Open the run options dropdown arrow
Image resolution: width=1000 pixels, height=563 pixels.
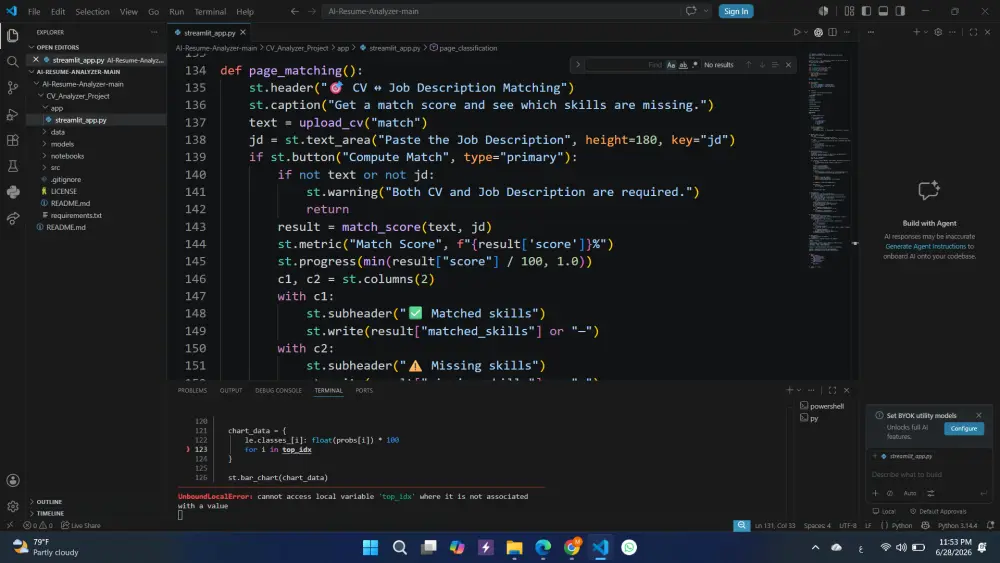806,32
